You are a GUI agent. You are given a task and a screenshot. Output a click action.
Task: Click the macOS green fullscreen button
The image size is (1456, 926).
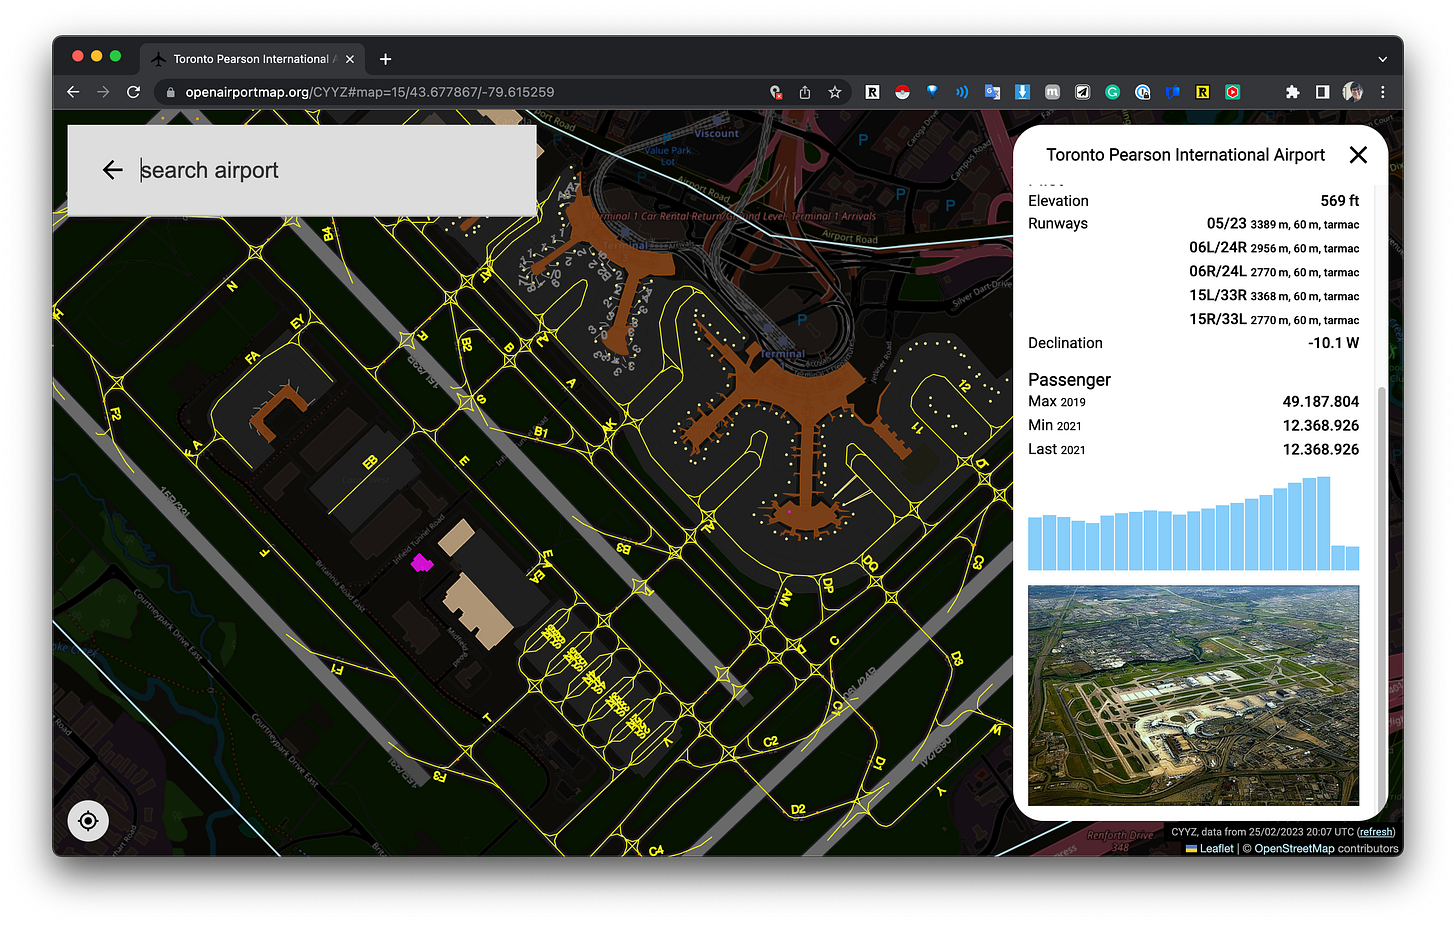[116, 56]
